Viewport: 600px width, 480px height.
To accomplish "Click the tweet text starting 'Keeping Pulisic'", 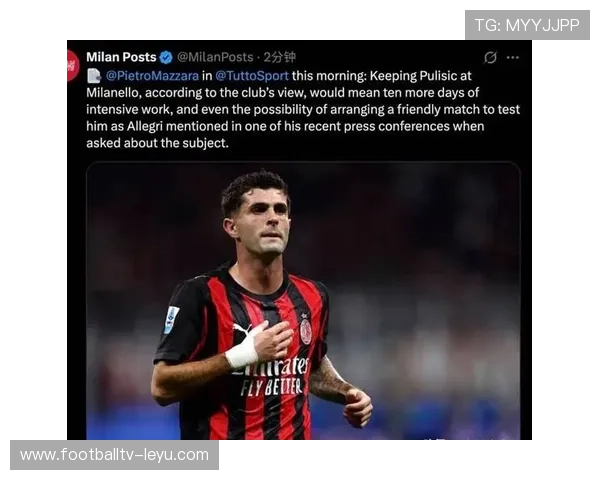I will pos(303,109).
